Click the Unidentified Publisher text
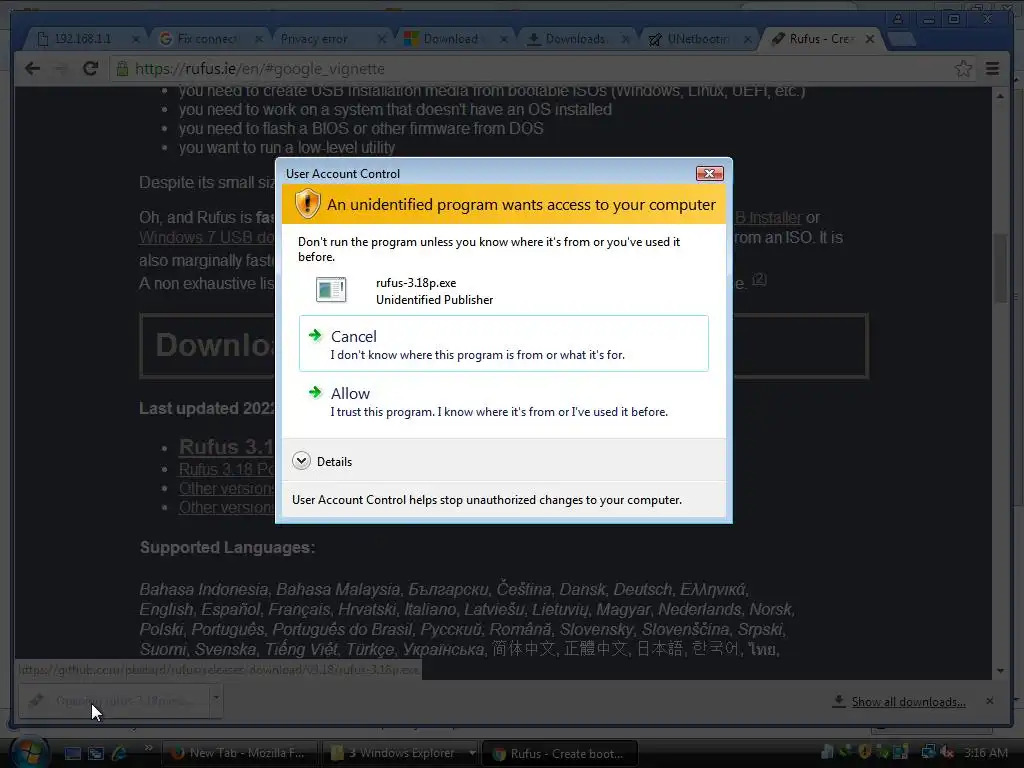The image size is (1024, 768). click(434, 300)
